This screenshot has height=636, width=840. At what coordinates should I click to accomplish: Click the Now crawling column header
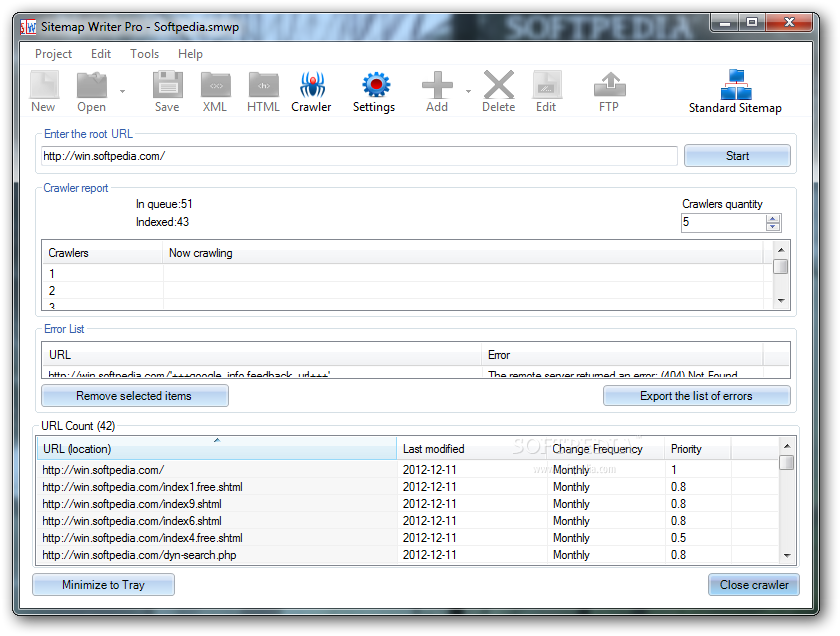(463, 253)
